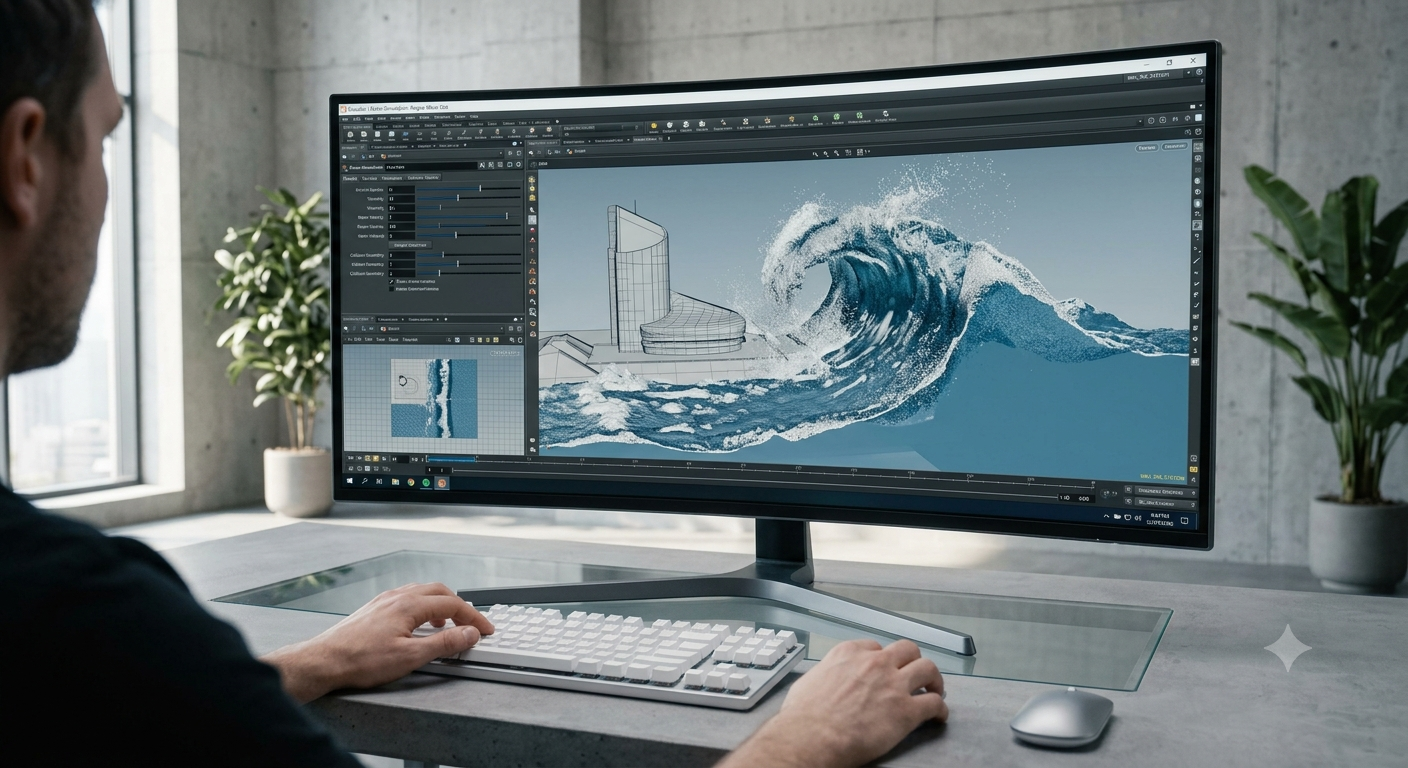Tick the empty checkbox at the parameter panel bottom
This screenshot has height=768, width=1408.
(392, 289)
